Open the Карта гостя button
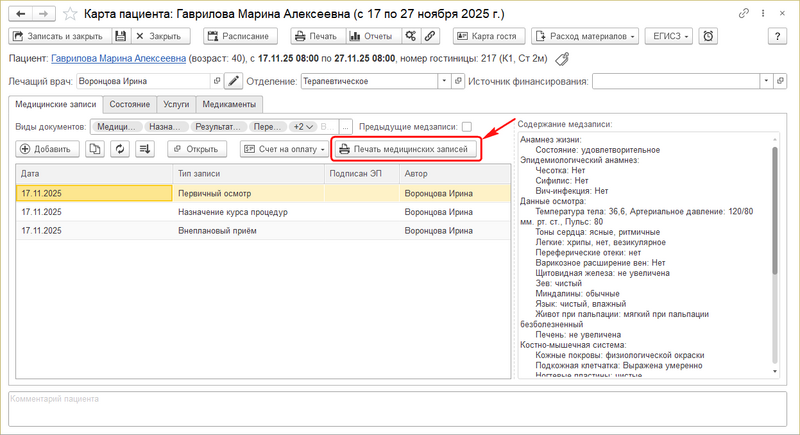 tap(489, 36)
